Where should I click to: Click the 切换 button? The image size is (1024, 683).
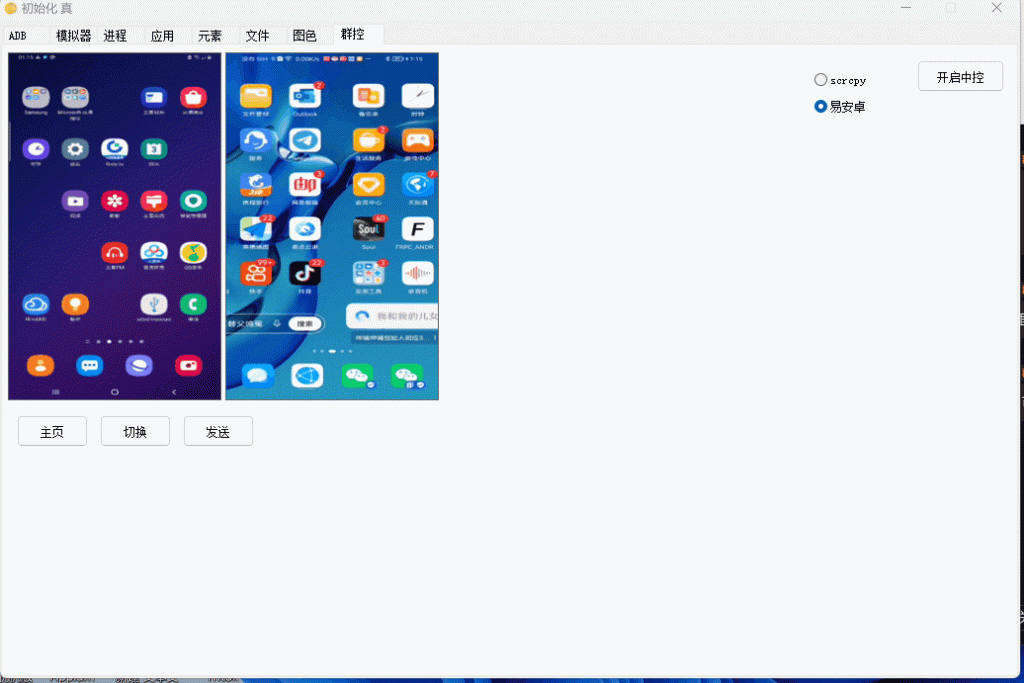pyautogui.click(x=135, y=432)
